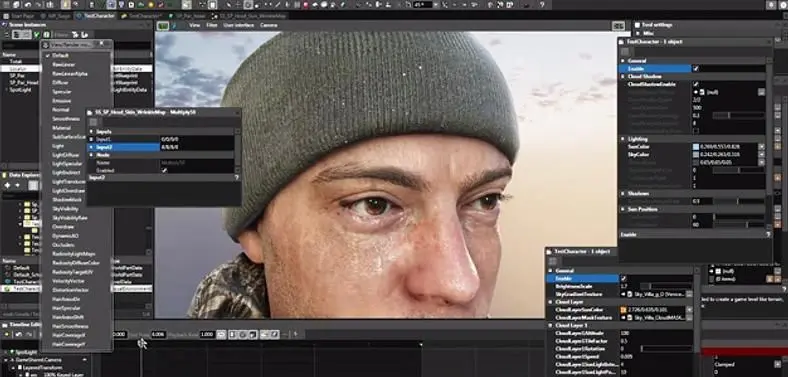Click the SkyColor color swatch

click(696, 155)
